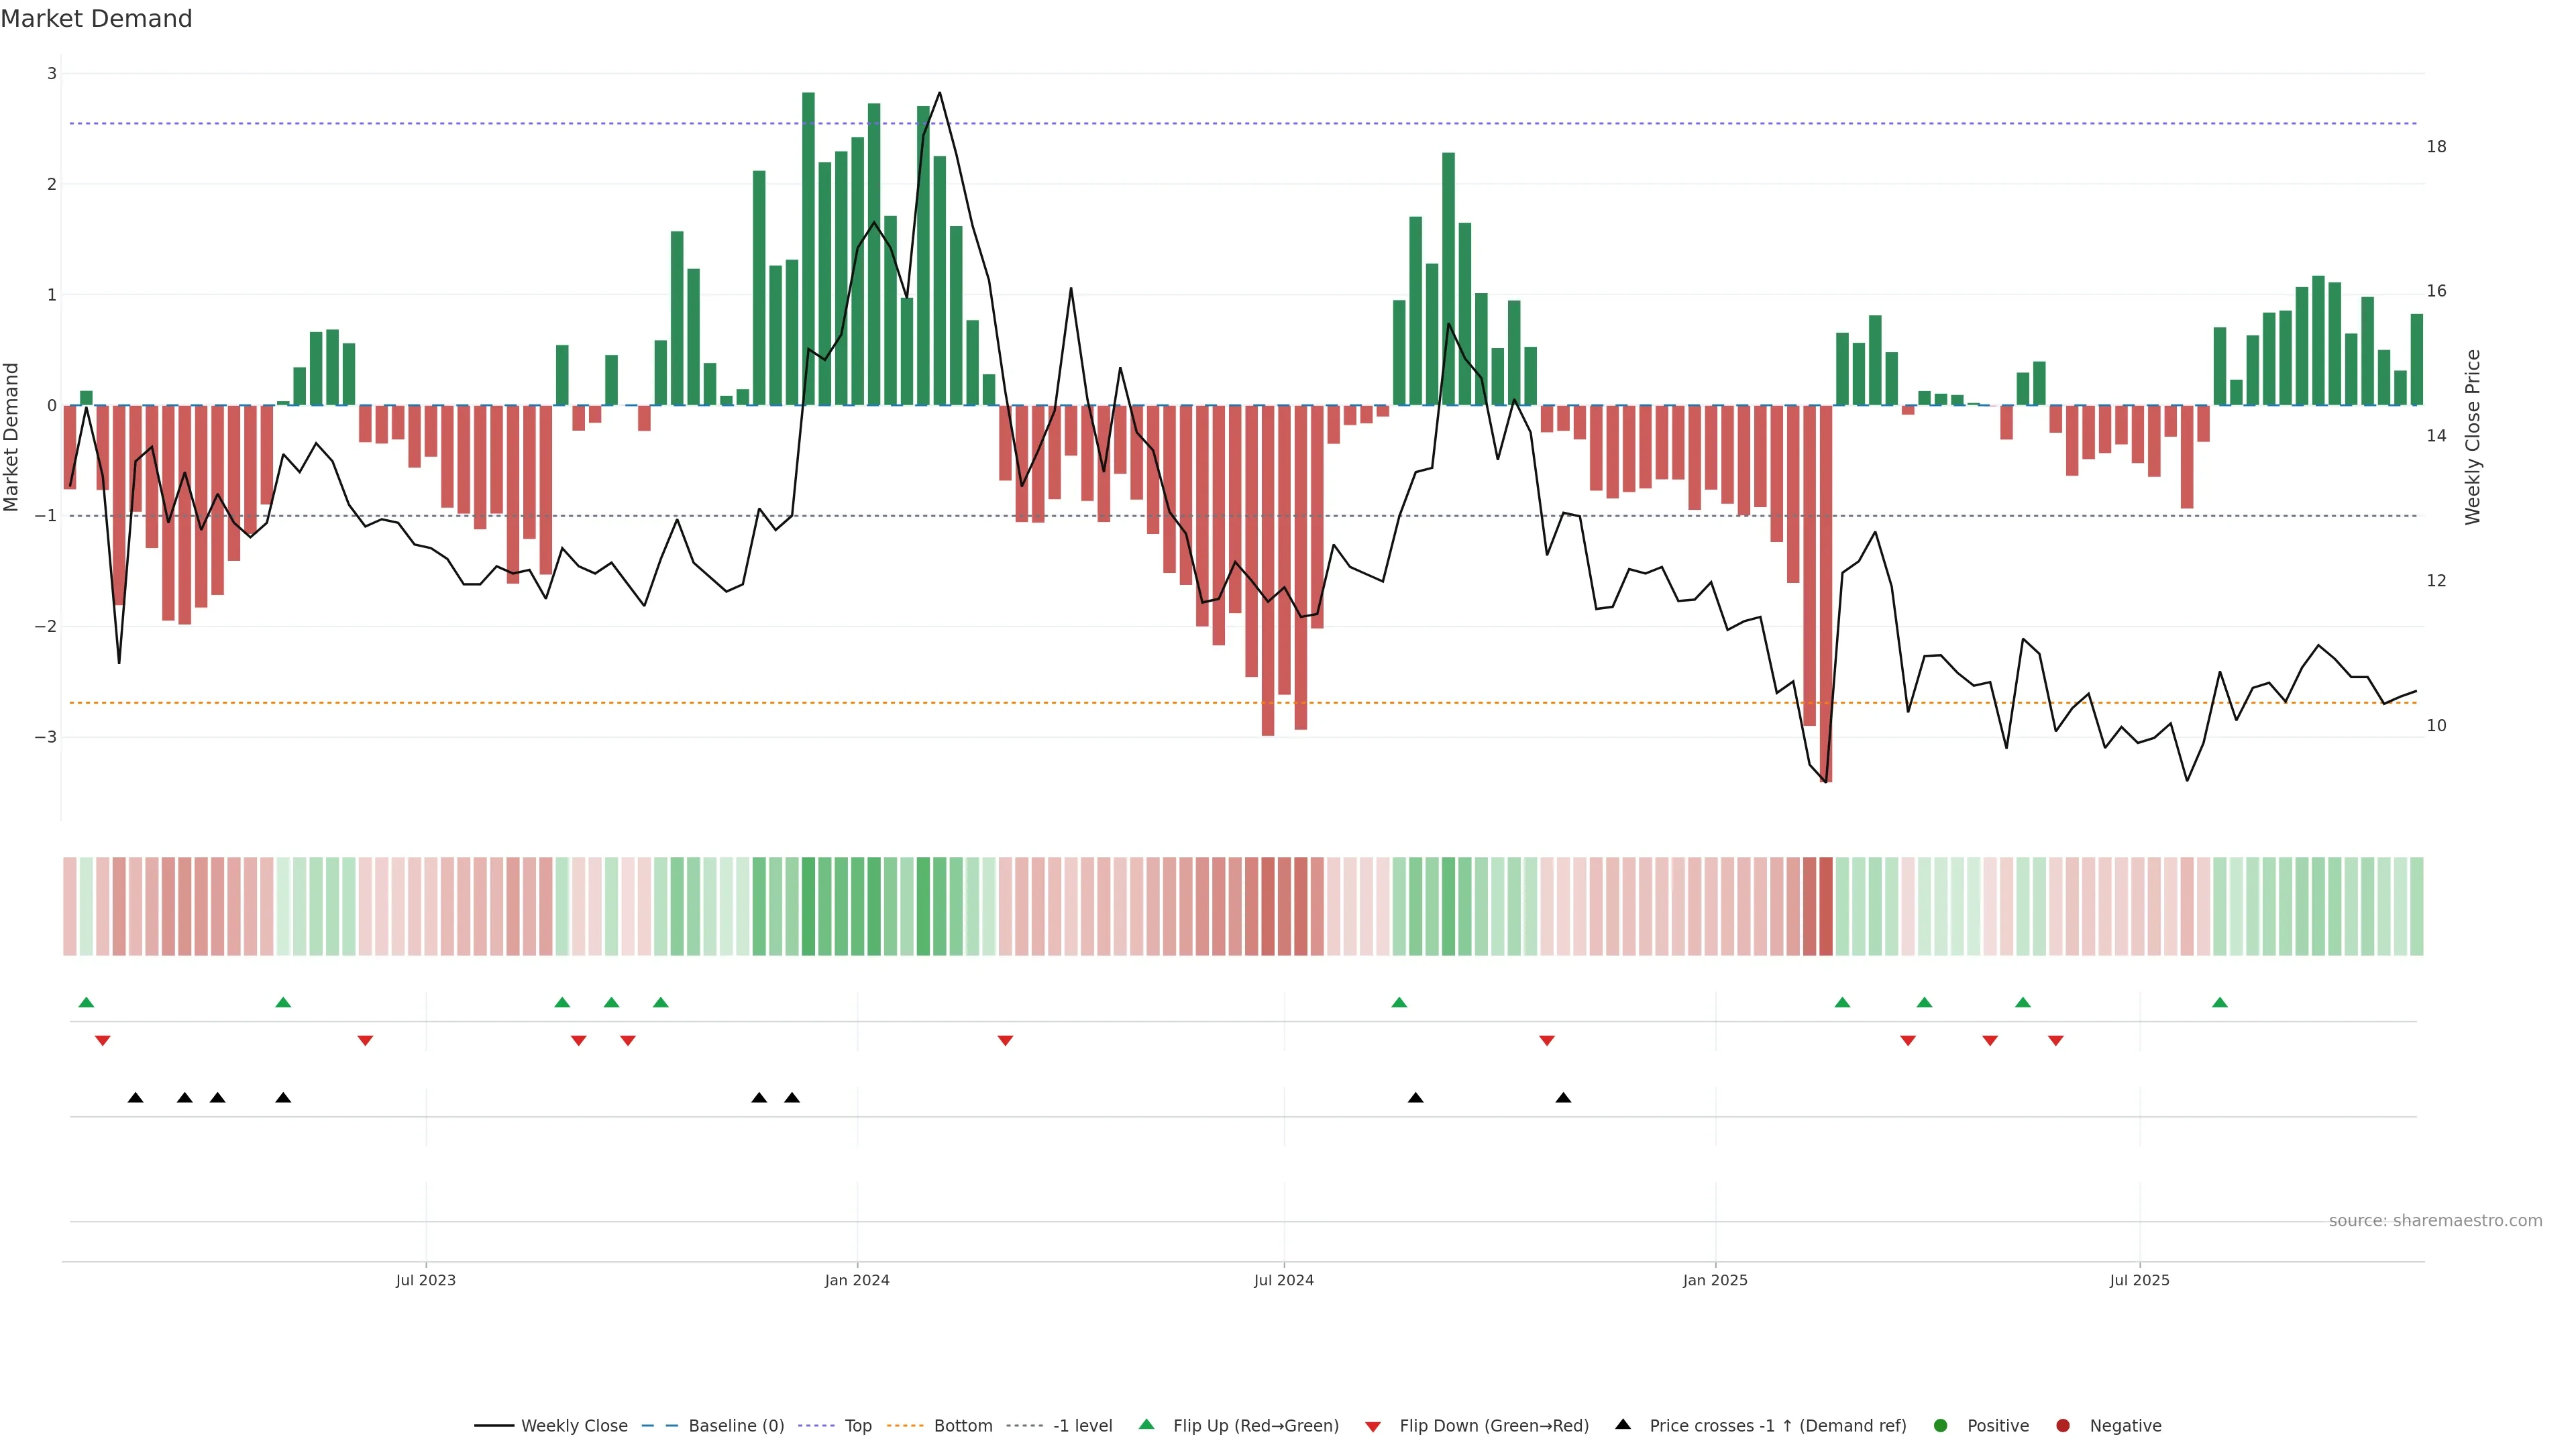Screen dimensions: 2576x1449
Task: Click the orange Bottom legend line symbol
Action: pos(905,1426)
